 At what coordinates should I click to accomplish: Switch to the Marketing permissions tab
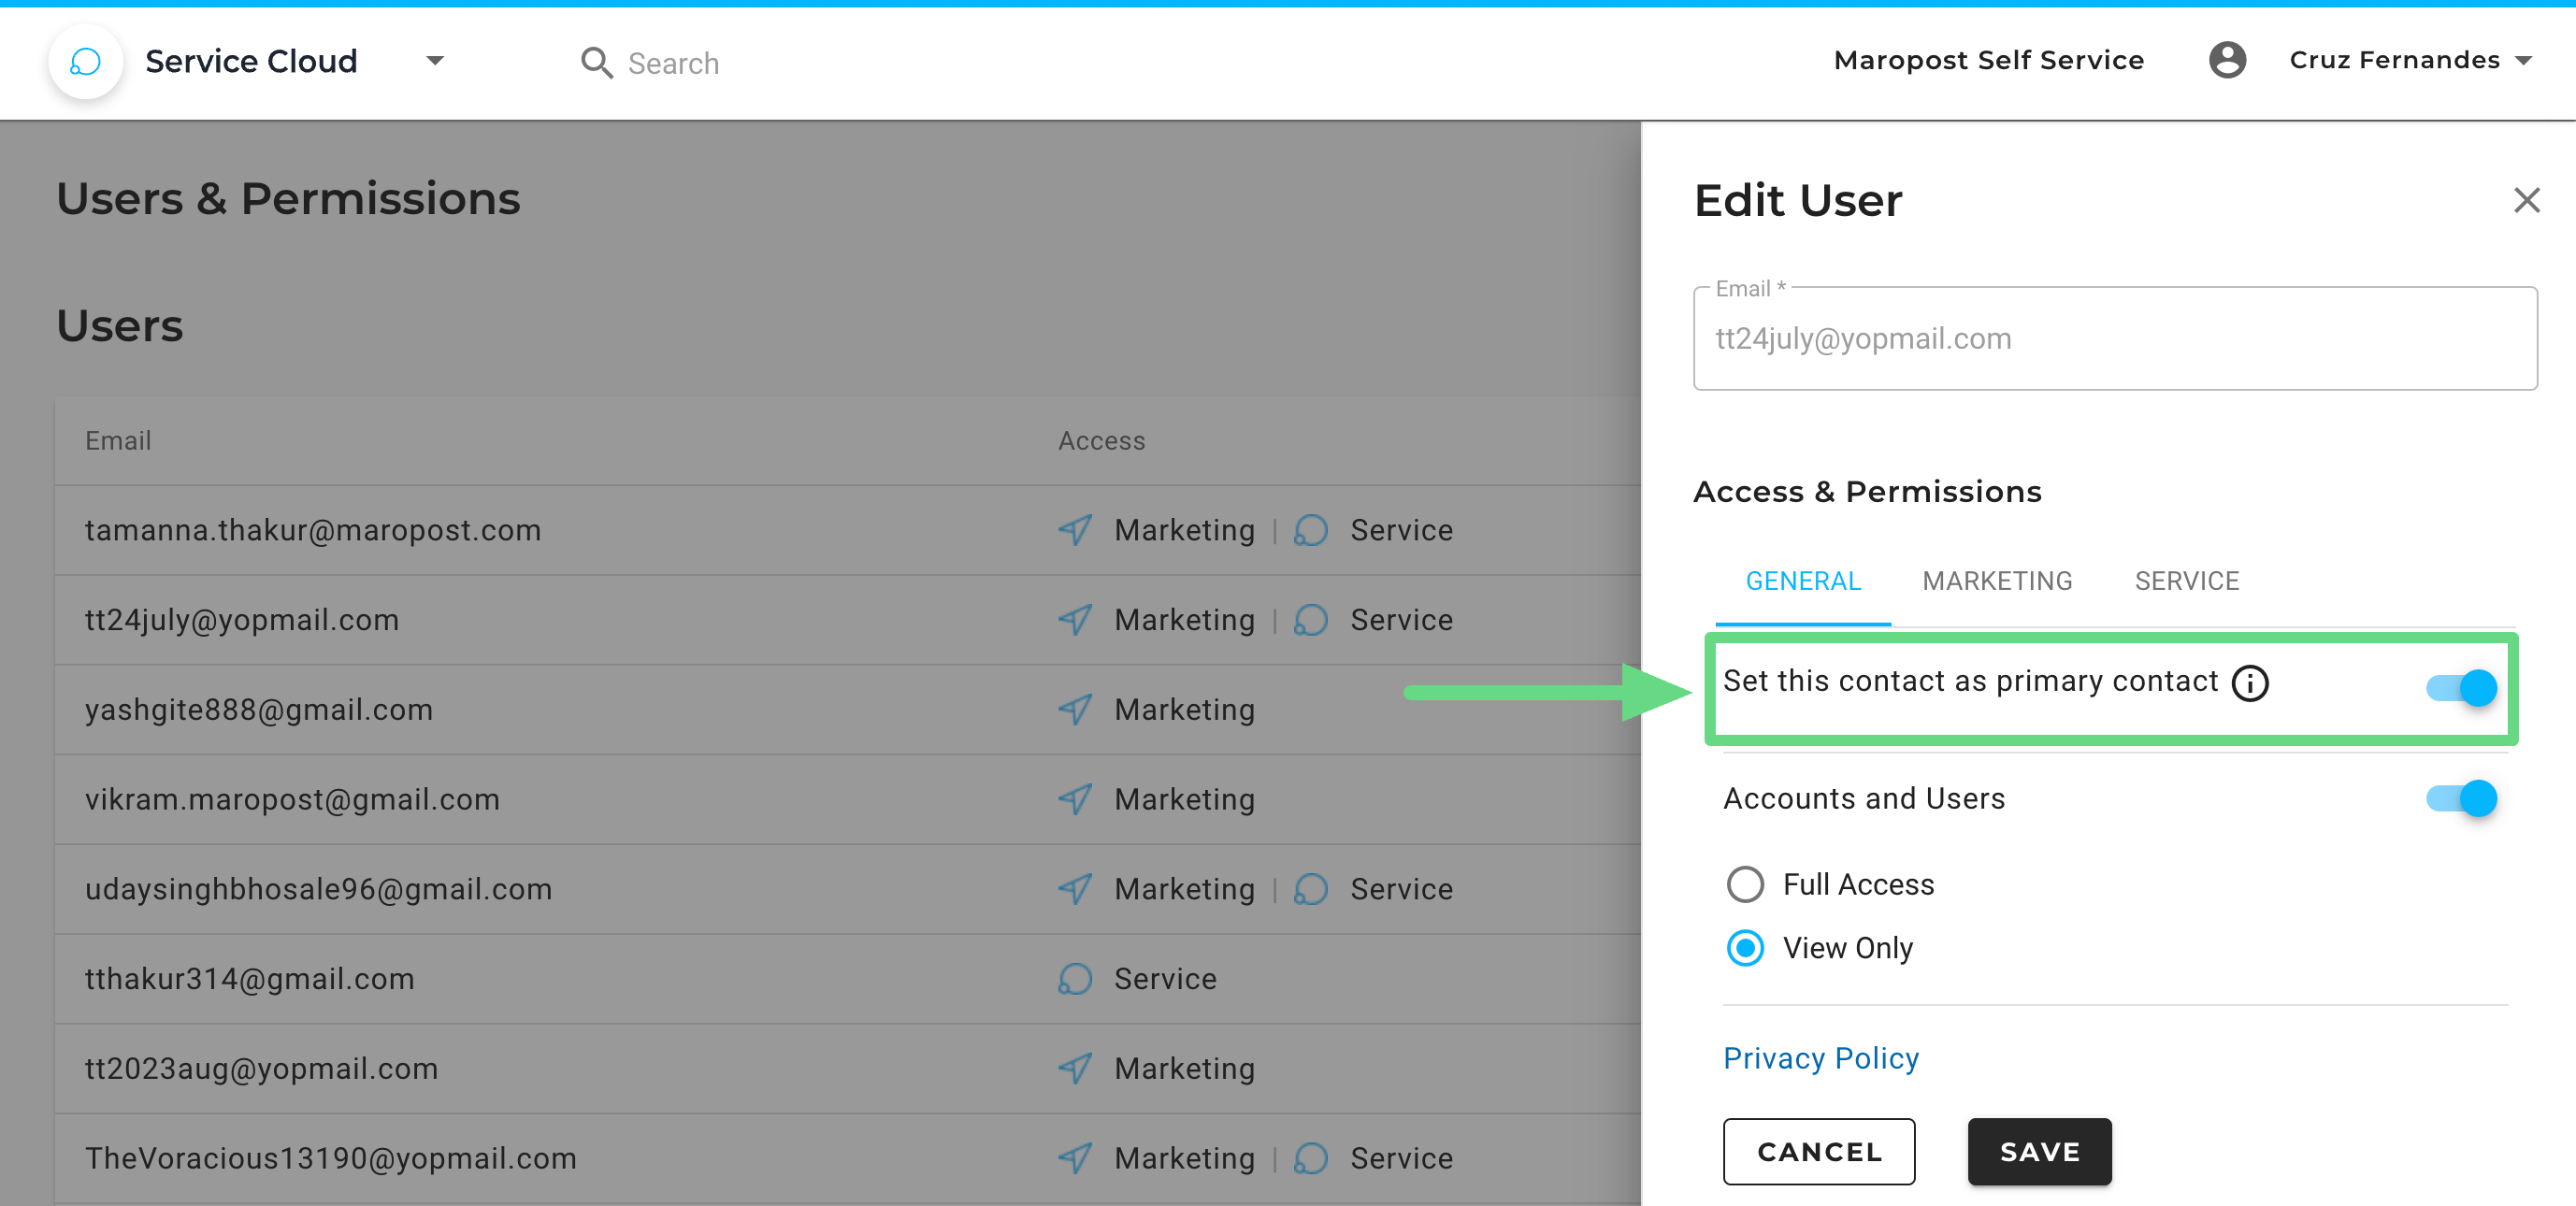pyautogui.click(x=1996, y=581)
